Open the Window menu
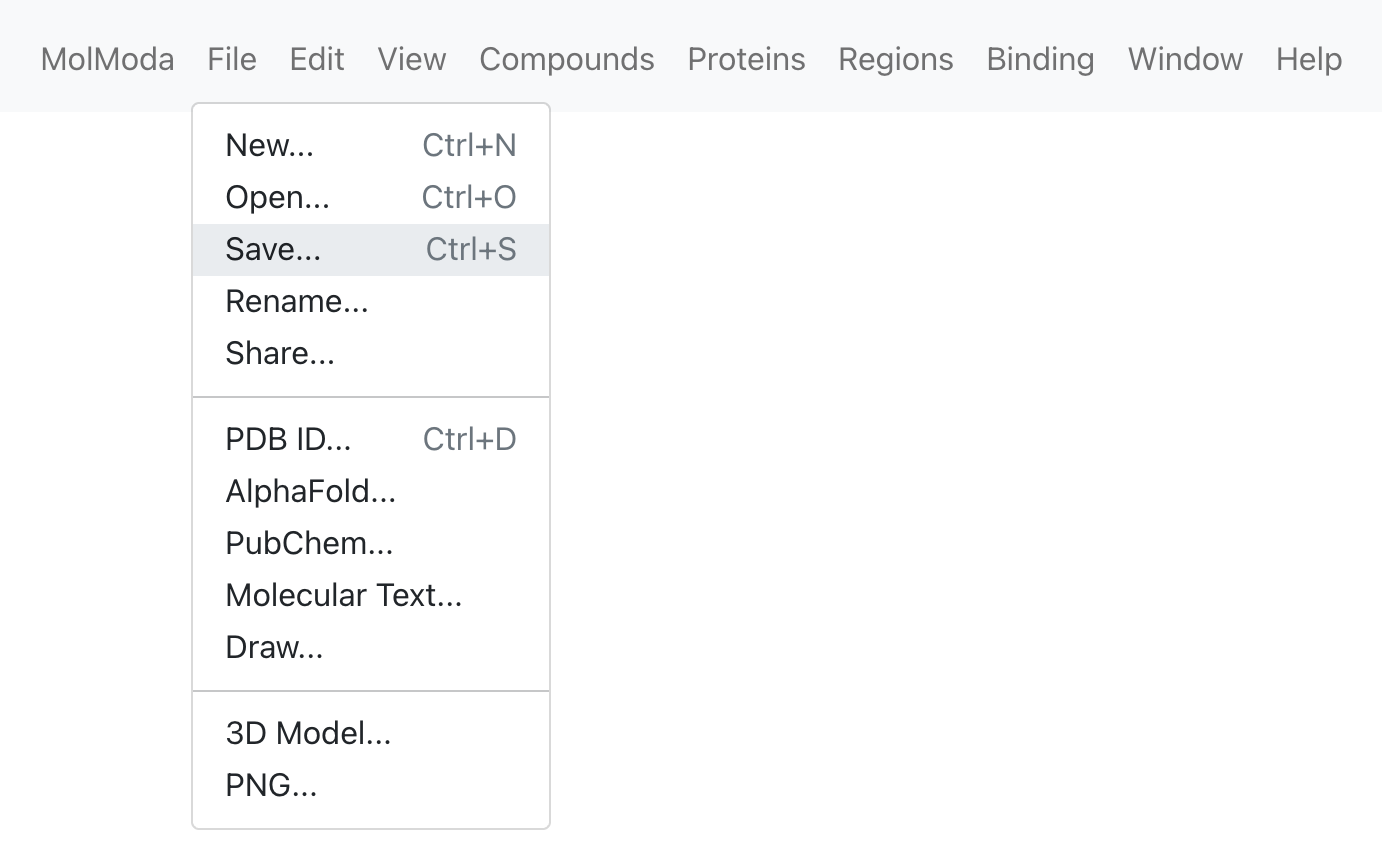Viewport: 1382px width, 854px height. [x=1185, y=59]
